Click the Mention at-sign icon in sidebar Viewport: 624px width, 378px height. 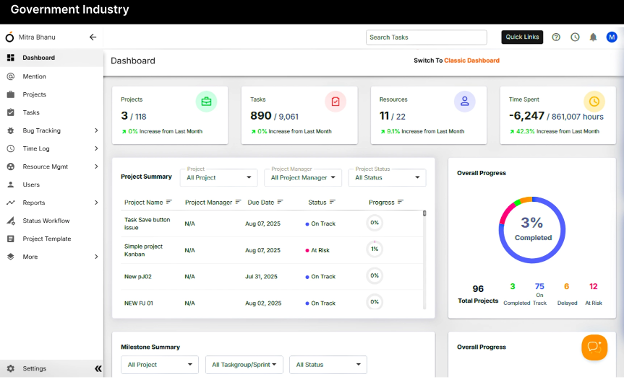pyautogui.click(x=11, y=76)
